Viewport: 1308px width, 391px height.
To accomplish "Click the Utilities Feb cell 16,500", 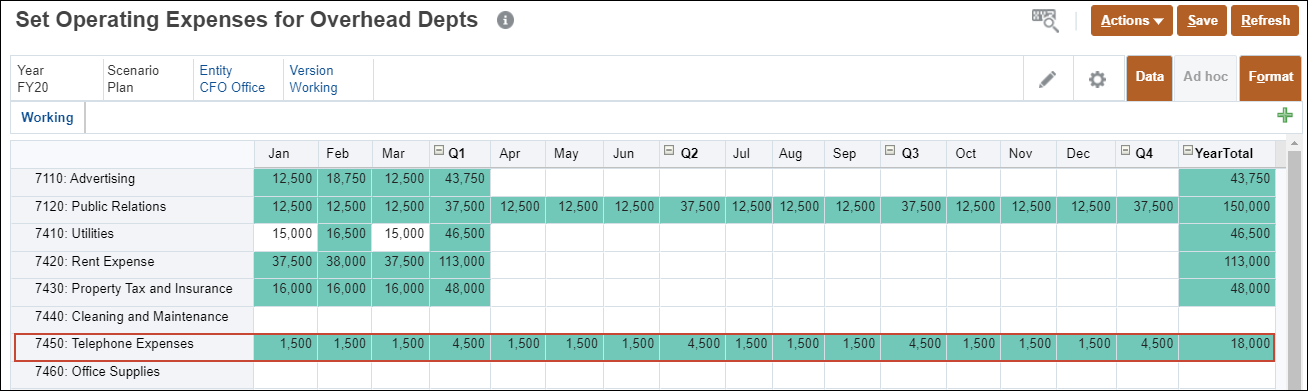I will coord(345,236).
